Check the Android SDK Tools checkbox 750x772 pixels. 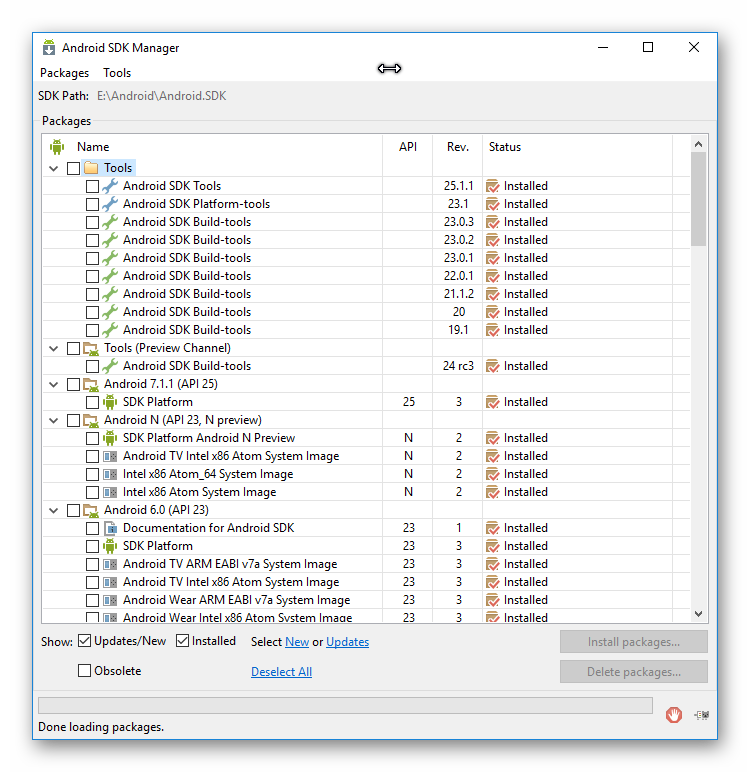[x=93, y=186]
